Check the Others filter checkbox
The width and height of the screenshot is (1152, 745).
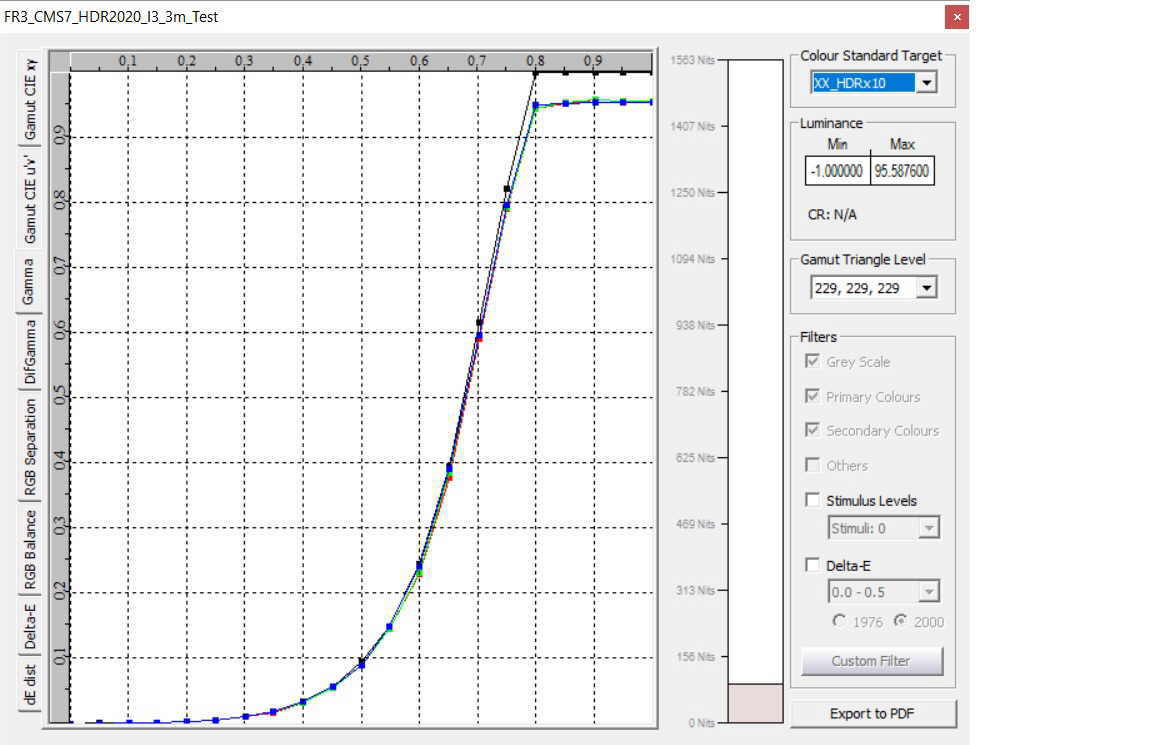813,465
